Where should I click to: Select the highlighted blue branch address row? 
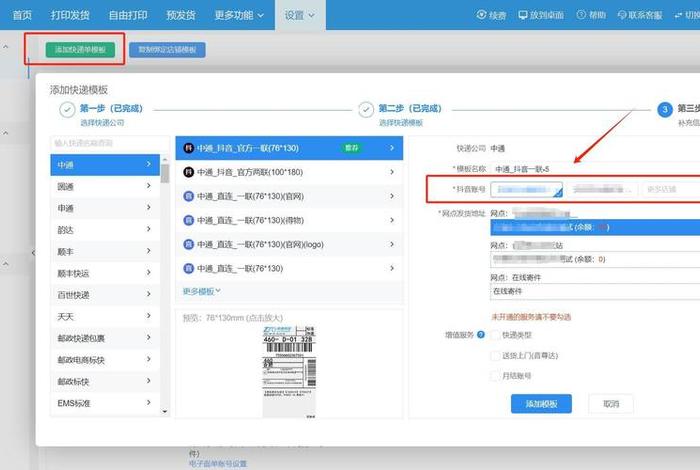click(x=595, y=228)
